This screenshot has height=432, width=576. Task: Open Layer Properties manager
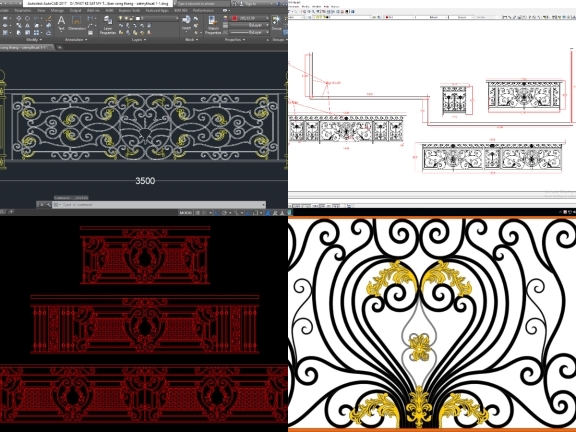pos(108,25)
